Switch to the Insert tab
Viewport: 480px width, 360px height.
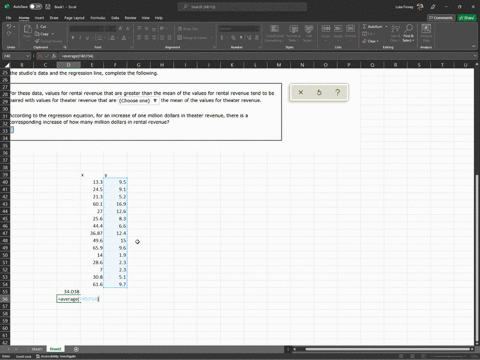click(39, 18)
